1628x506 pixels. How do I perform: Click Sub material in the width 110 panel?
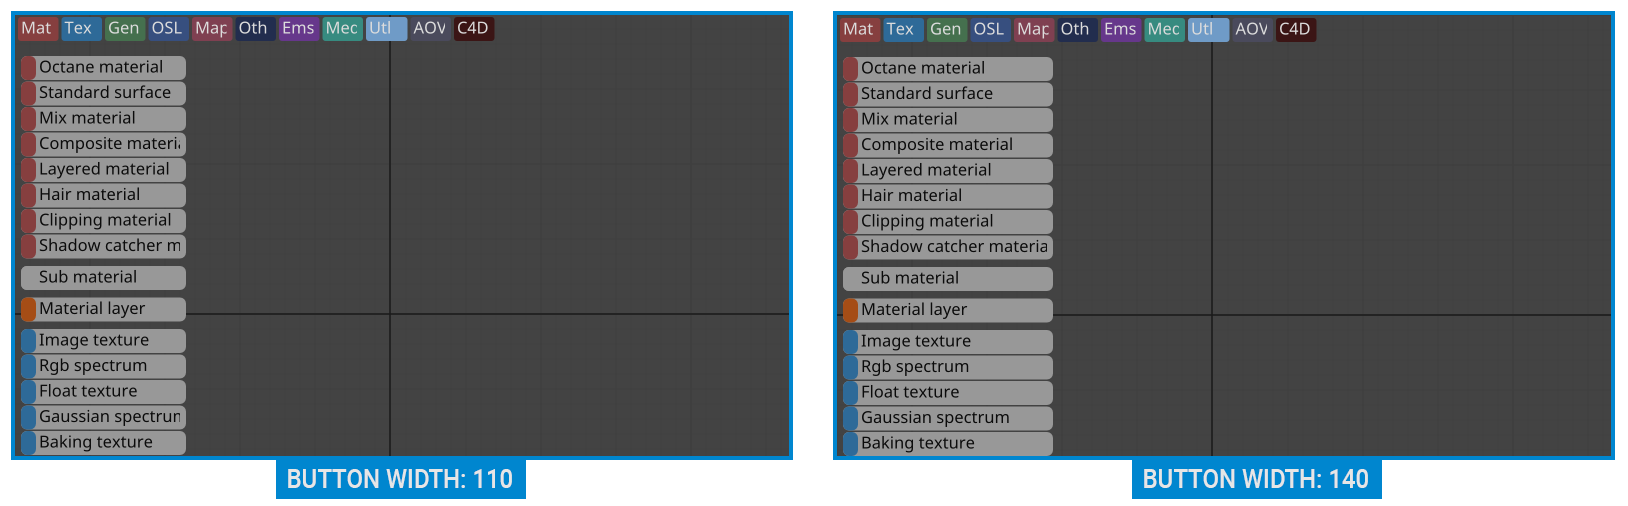[x=103, y=278]
